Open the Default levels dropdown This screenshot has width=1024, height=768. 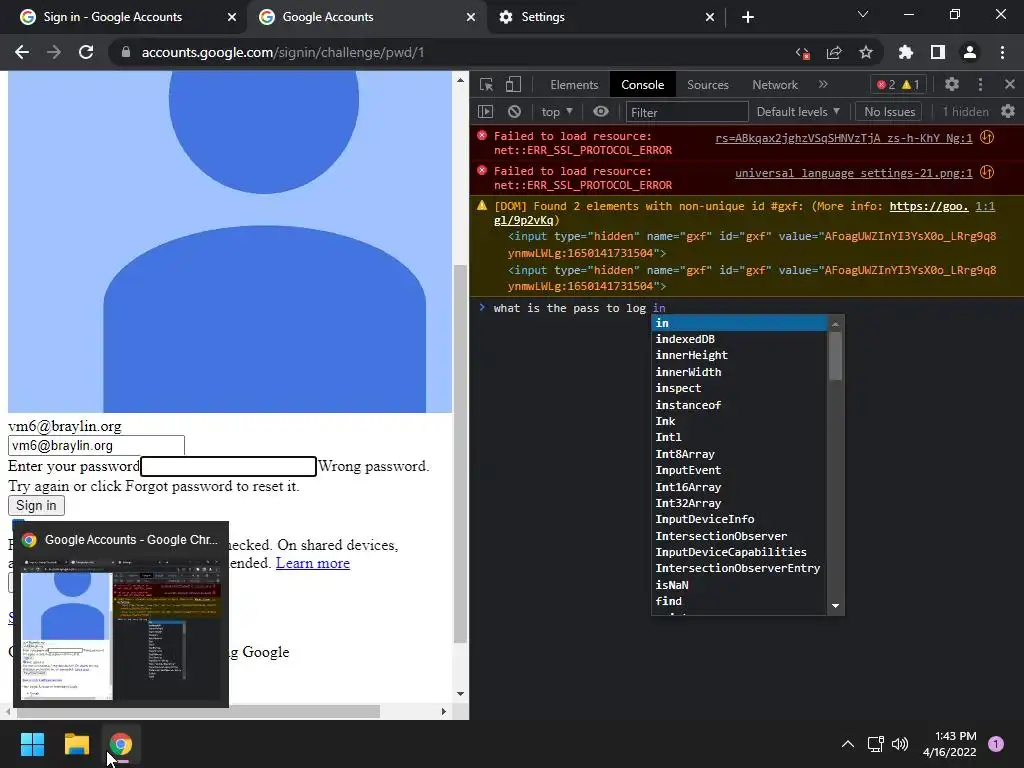(798, 112)
